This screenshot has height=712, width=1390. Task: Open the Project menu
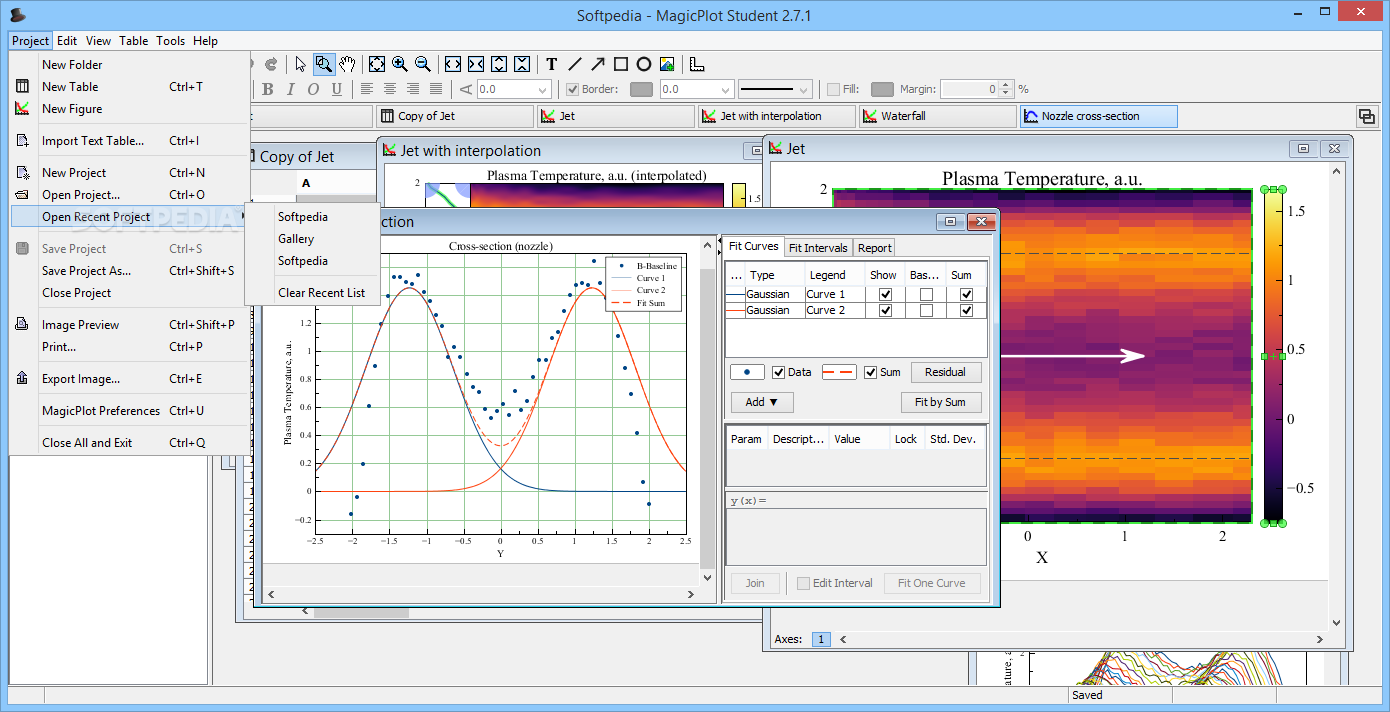pyautogui.click(x=30, y=41)
